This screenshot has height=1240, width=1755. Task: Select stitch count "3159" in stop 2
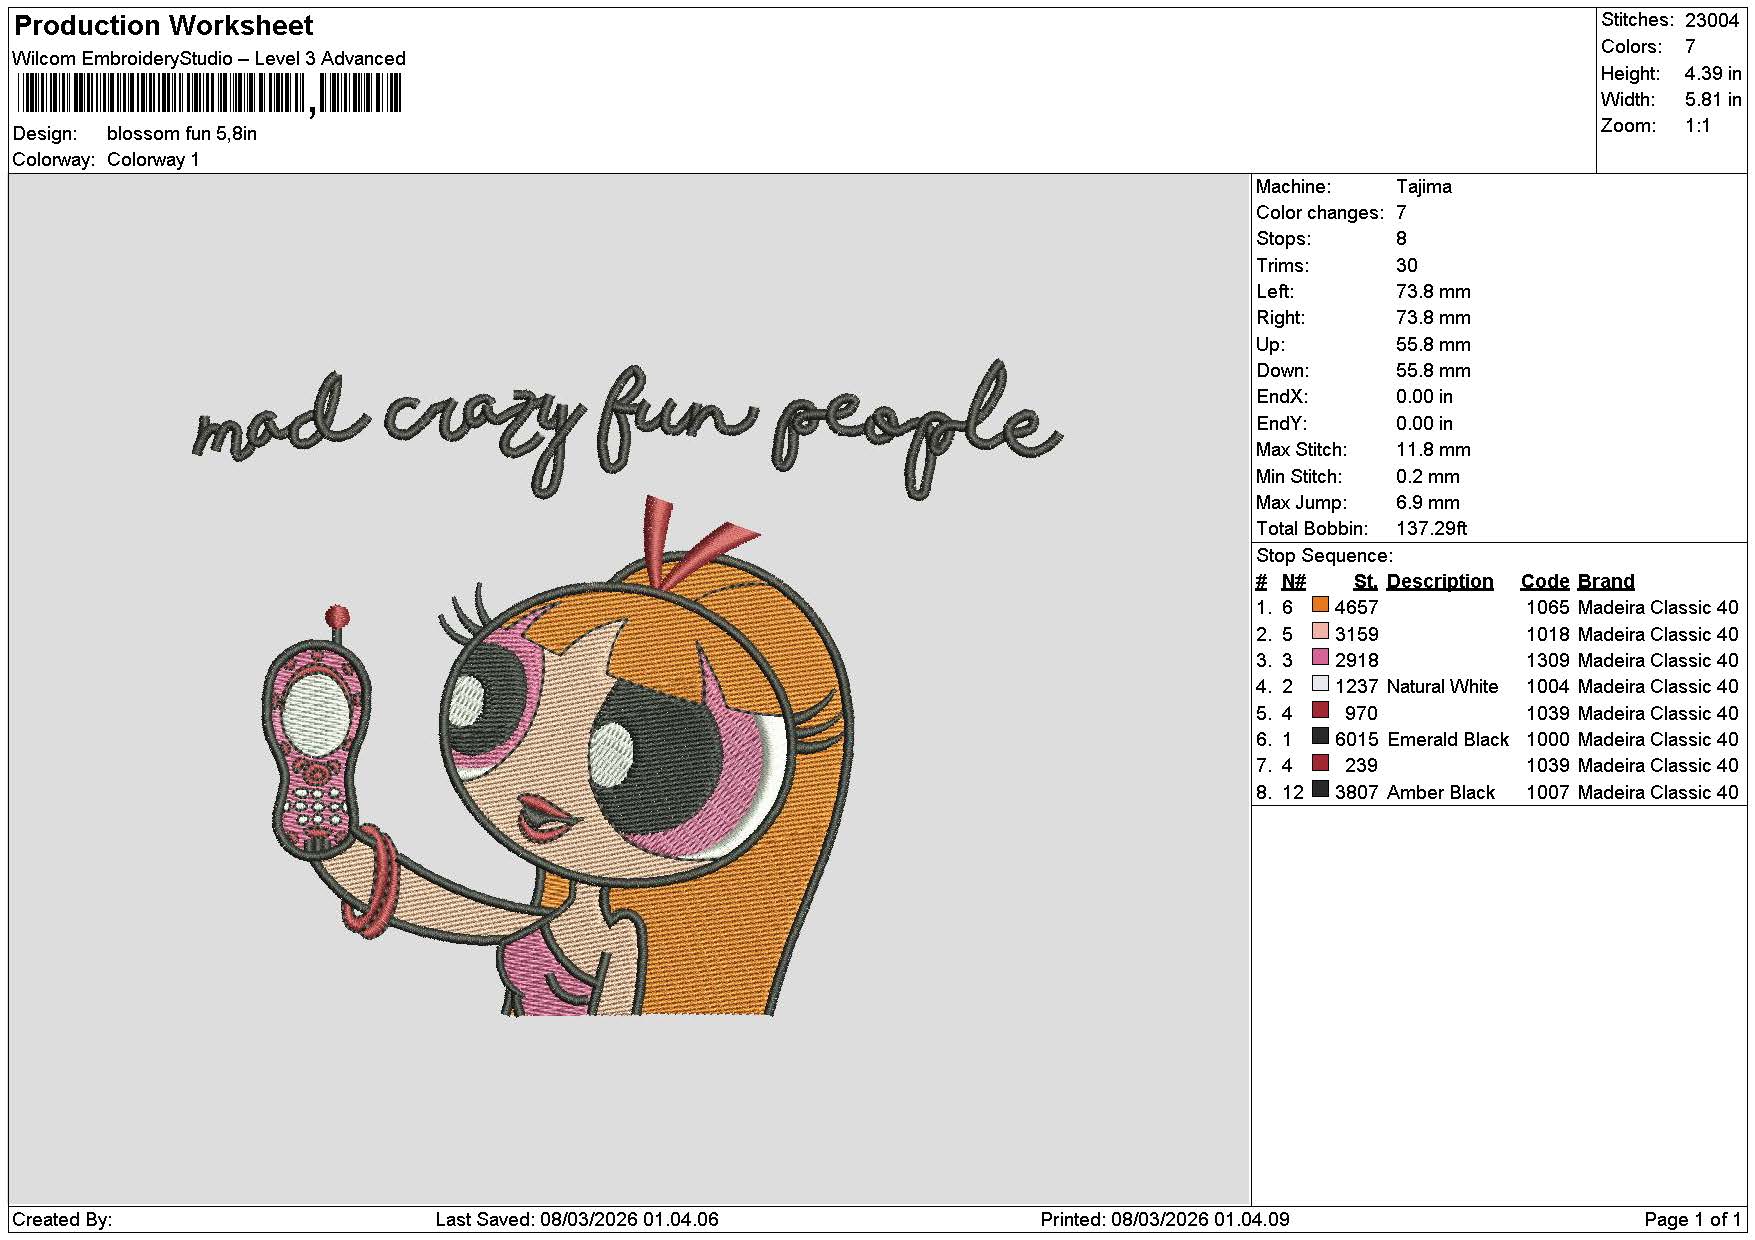[1356, 635]
